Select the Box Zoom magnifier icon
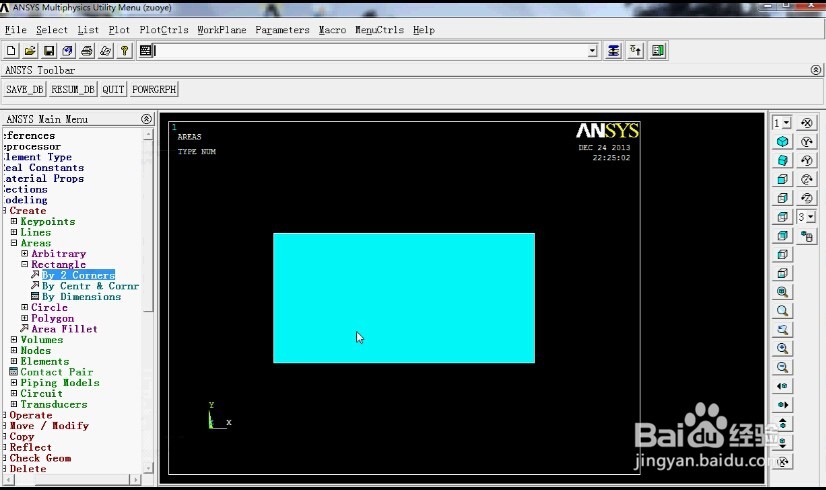826x490 pixels. [x=782, y=311]
